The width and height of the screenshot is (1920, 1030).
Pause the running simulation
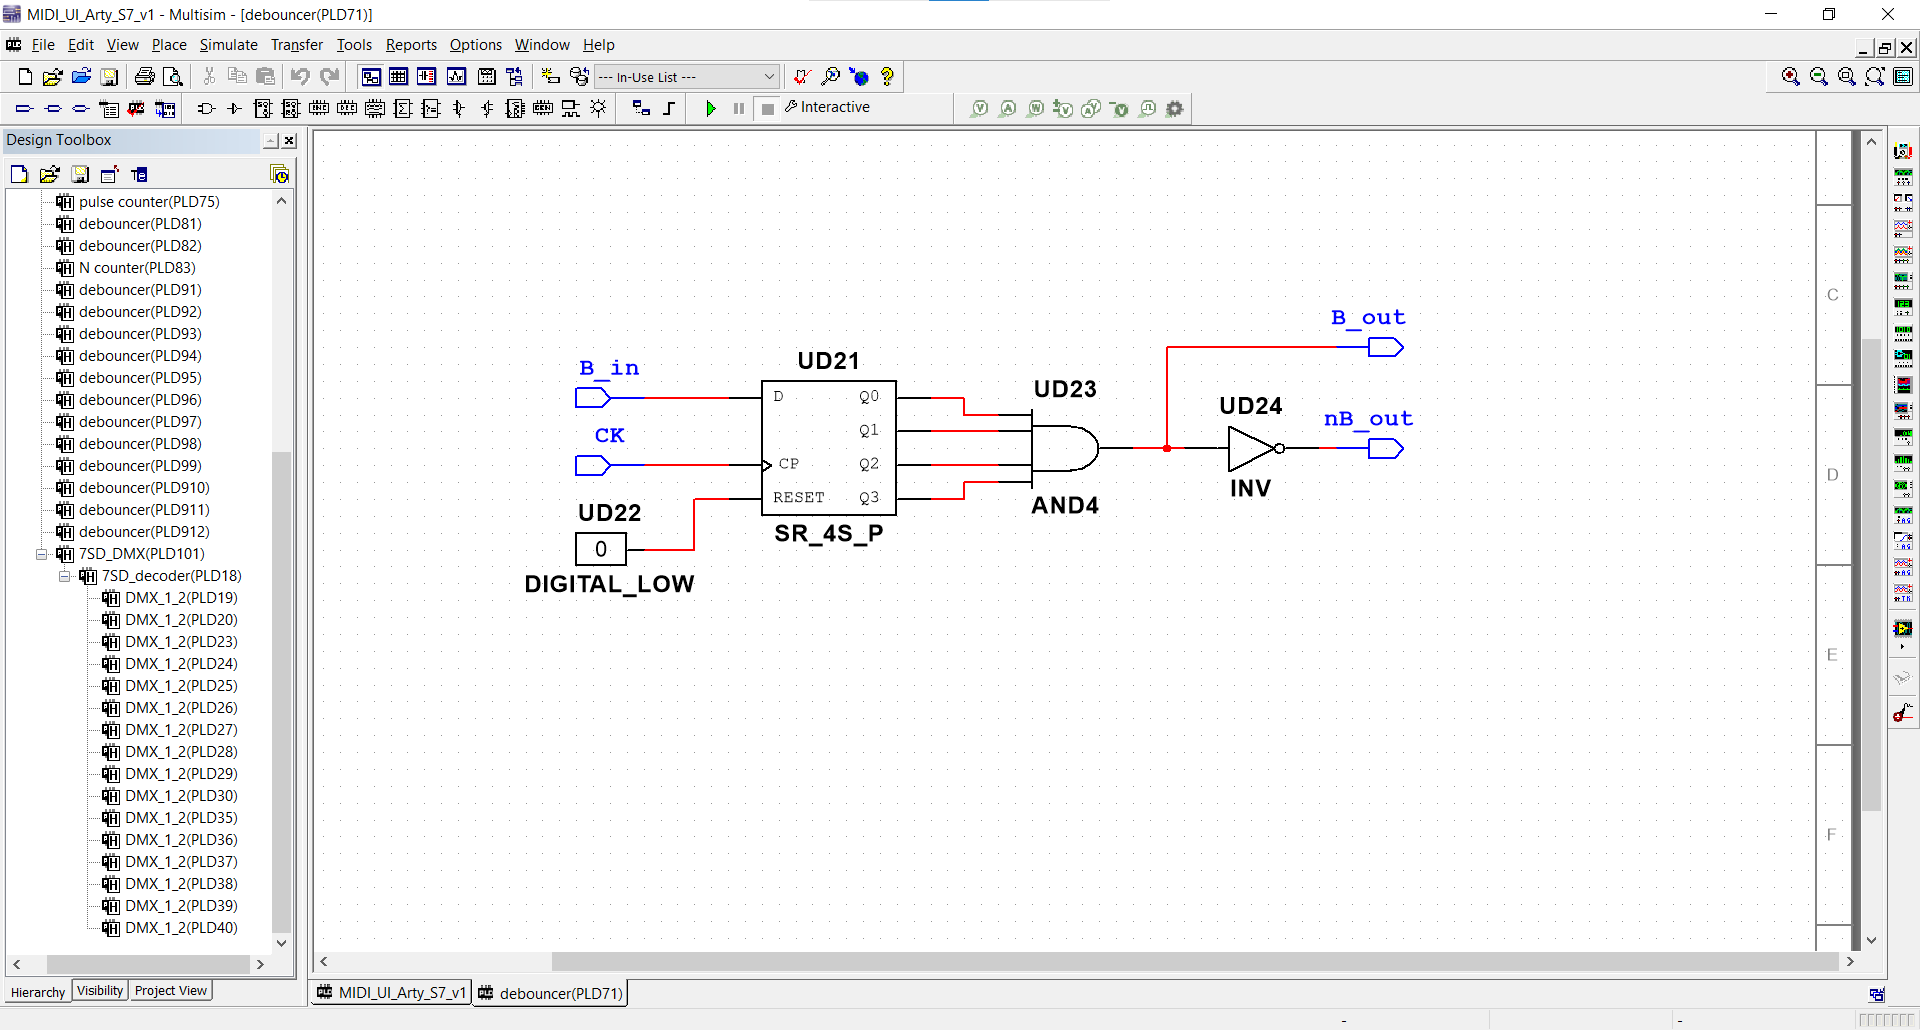click(x=739, y=108)
